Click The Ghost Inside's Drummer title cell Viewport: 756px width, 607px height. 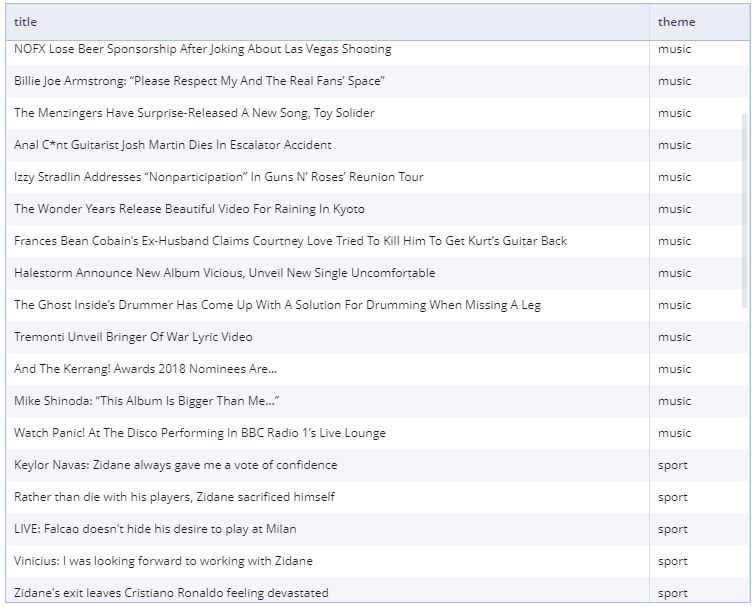(x=277, y=305)
